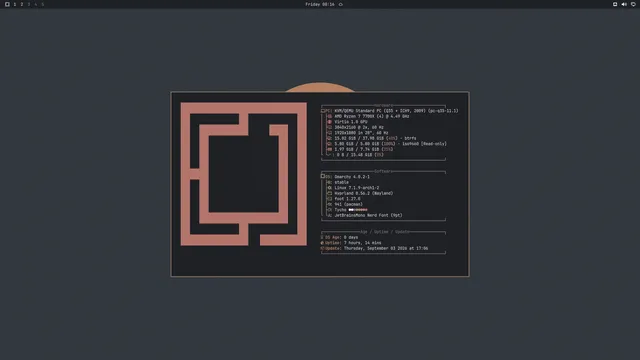This screenshot has height=360, width=640.
Task: Click the tray icon left of the speaker
Action: tap(615, 4)
